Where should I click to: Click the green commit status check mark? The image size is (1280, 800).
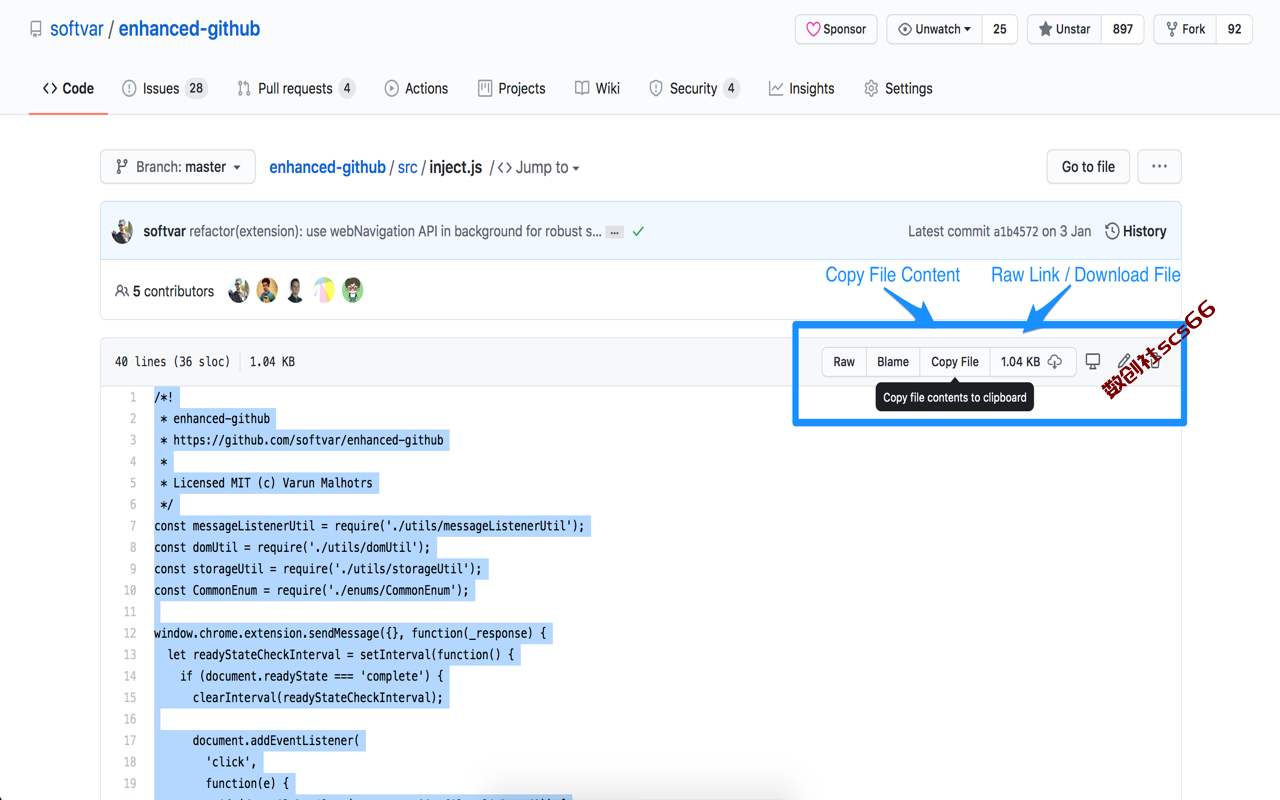[638, 231]
